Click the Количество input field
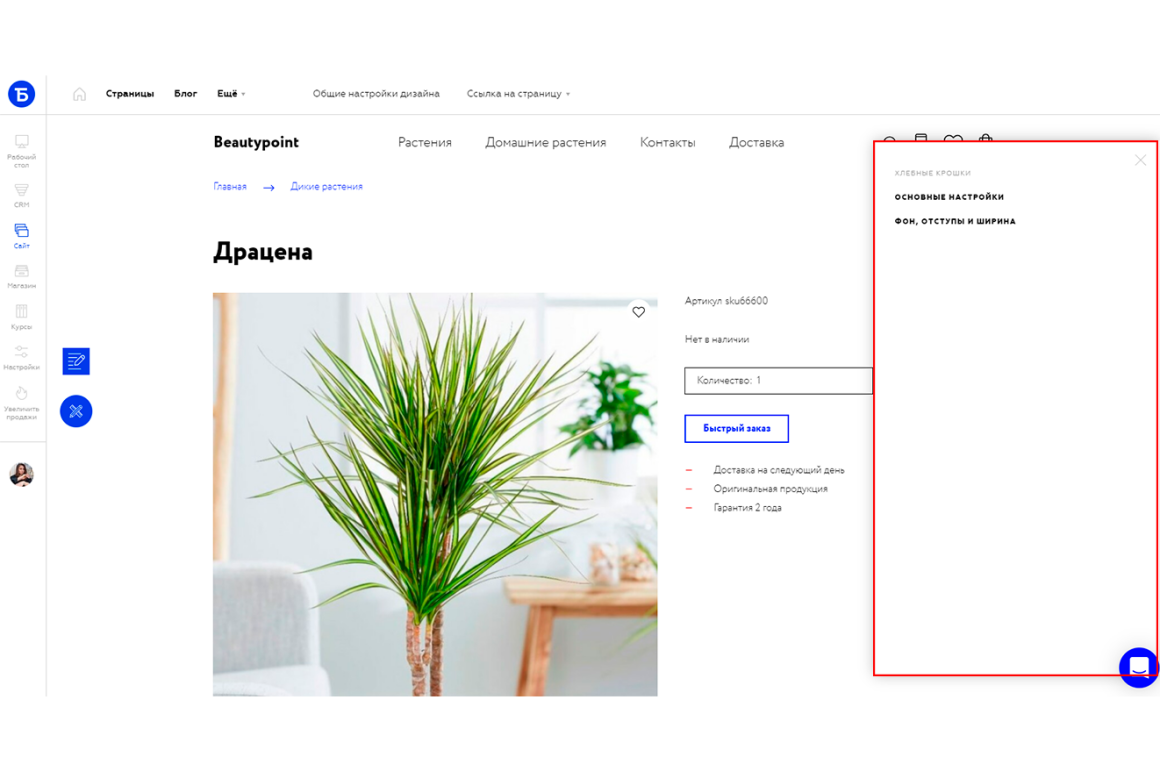This screenshot has width=1160, height=771. pyautogui.click(x=778, y=380)
